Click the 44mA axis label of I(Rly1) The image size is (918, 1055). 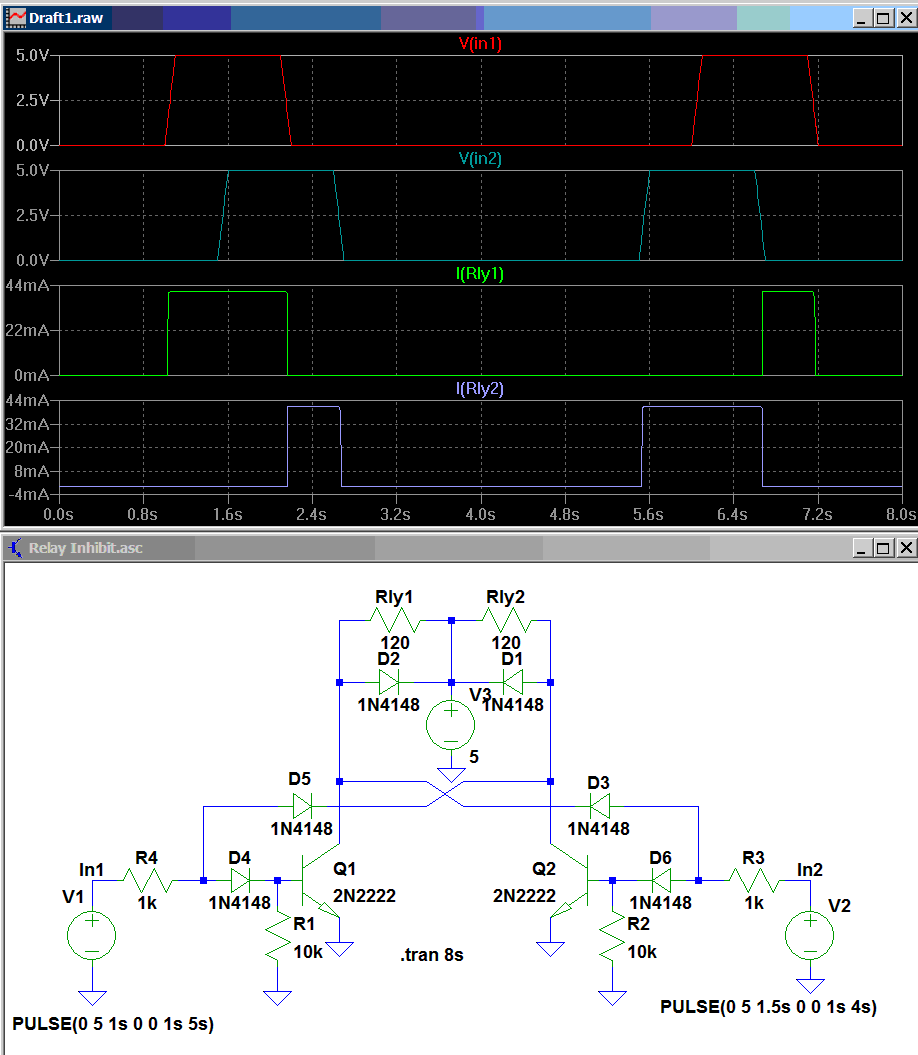(x=28, y=286)
